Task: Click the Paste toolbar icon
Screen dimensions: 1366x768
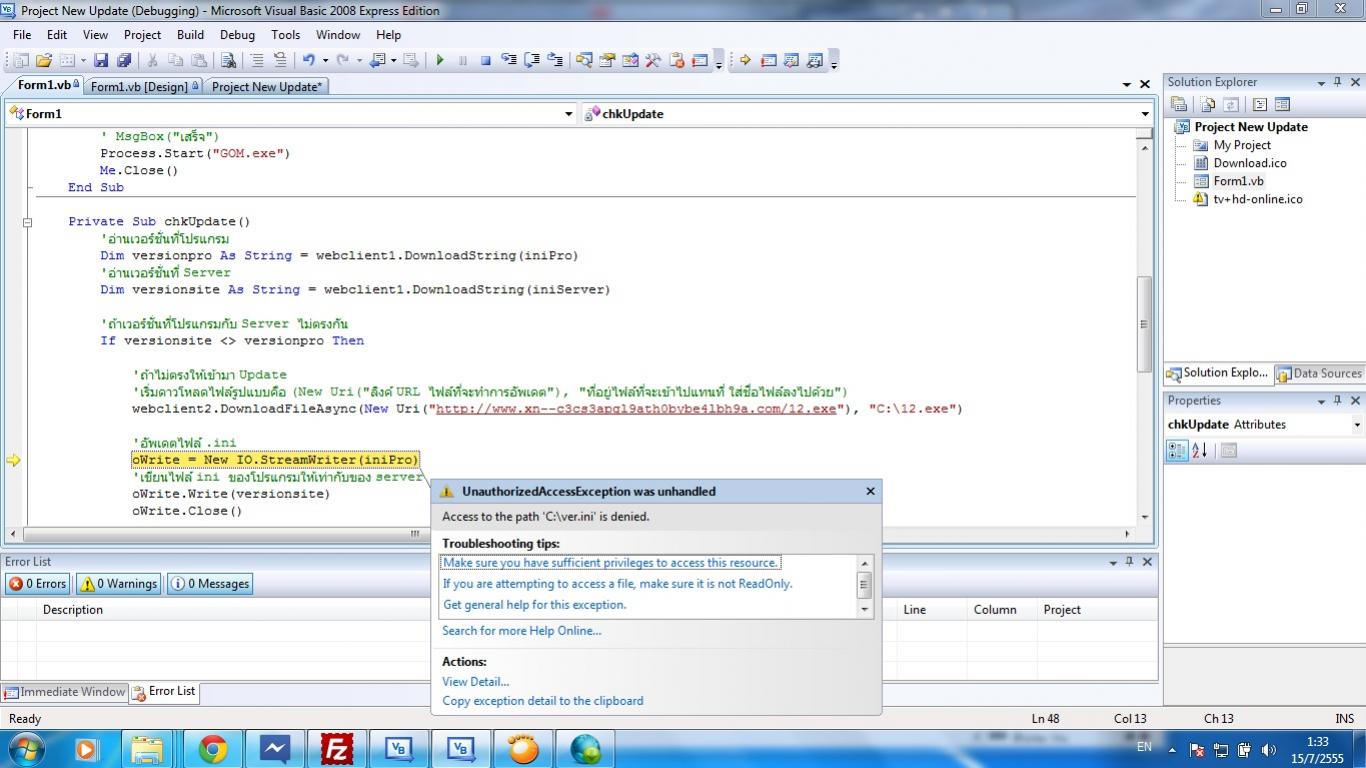Action: (x=198, y=60)
